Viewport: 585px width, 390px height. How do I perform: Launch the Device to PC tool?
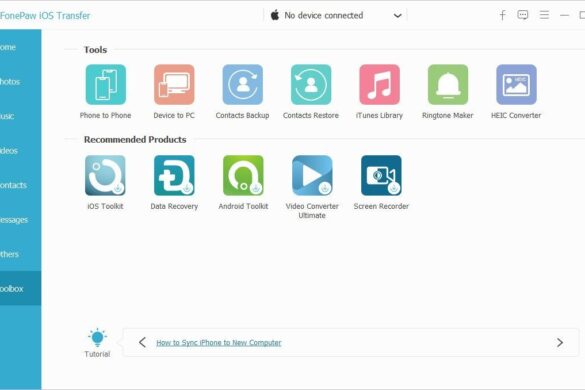click(x=174, y=85)
